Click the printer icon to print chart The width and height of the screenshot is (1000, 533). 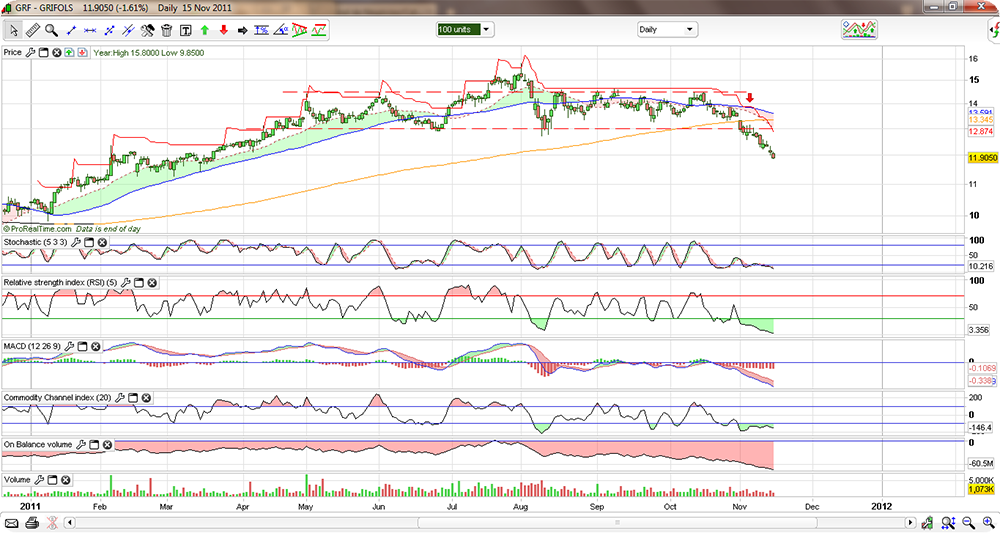[x=32, y=522]
